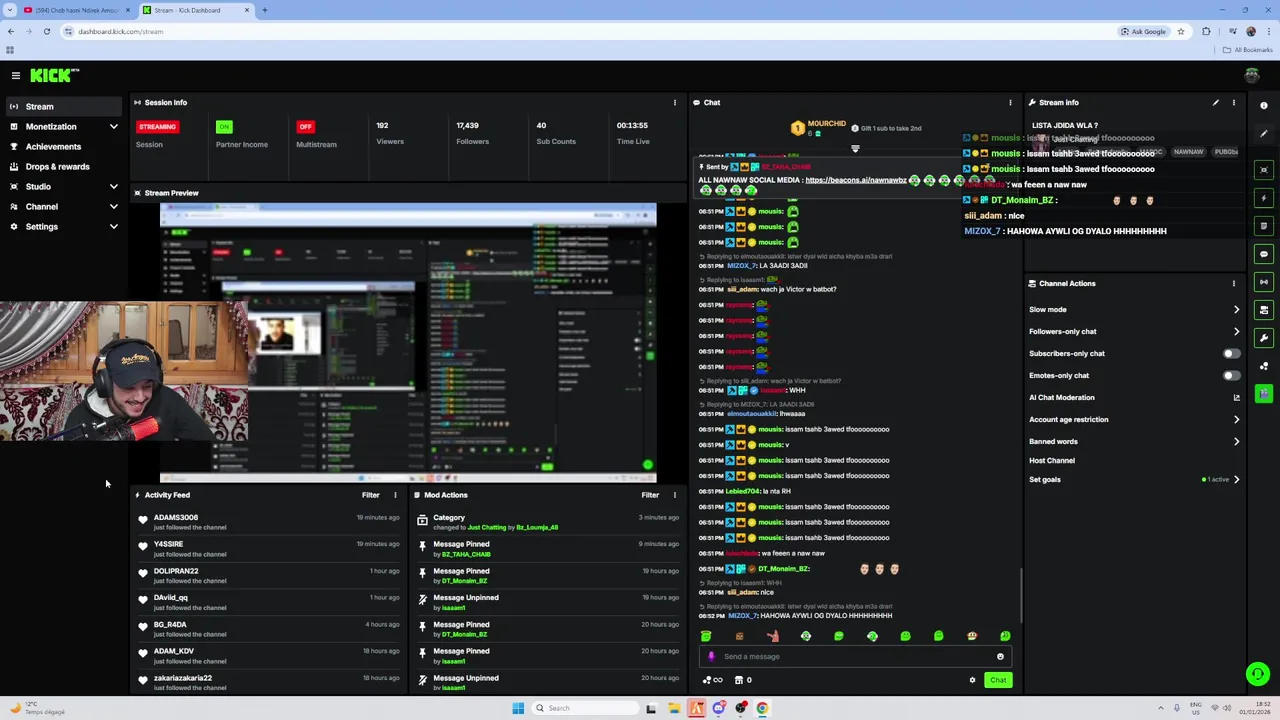Click the purple microphone icon in message box
The image size is (1280, 720).
[711, 657]
